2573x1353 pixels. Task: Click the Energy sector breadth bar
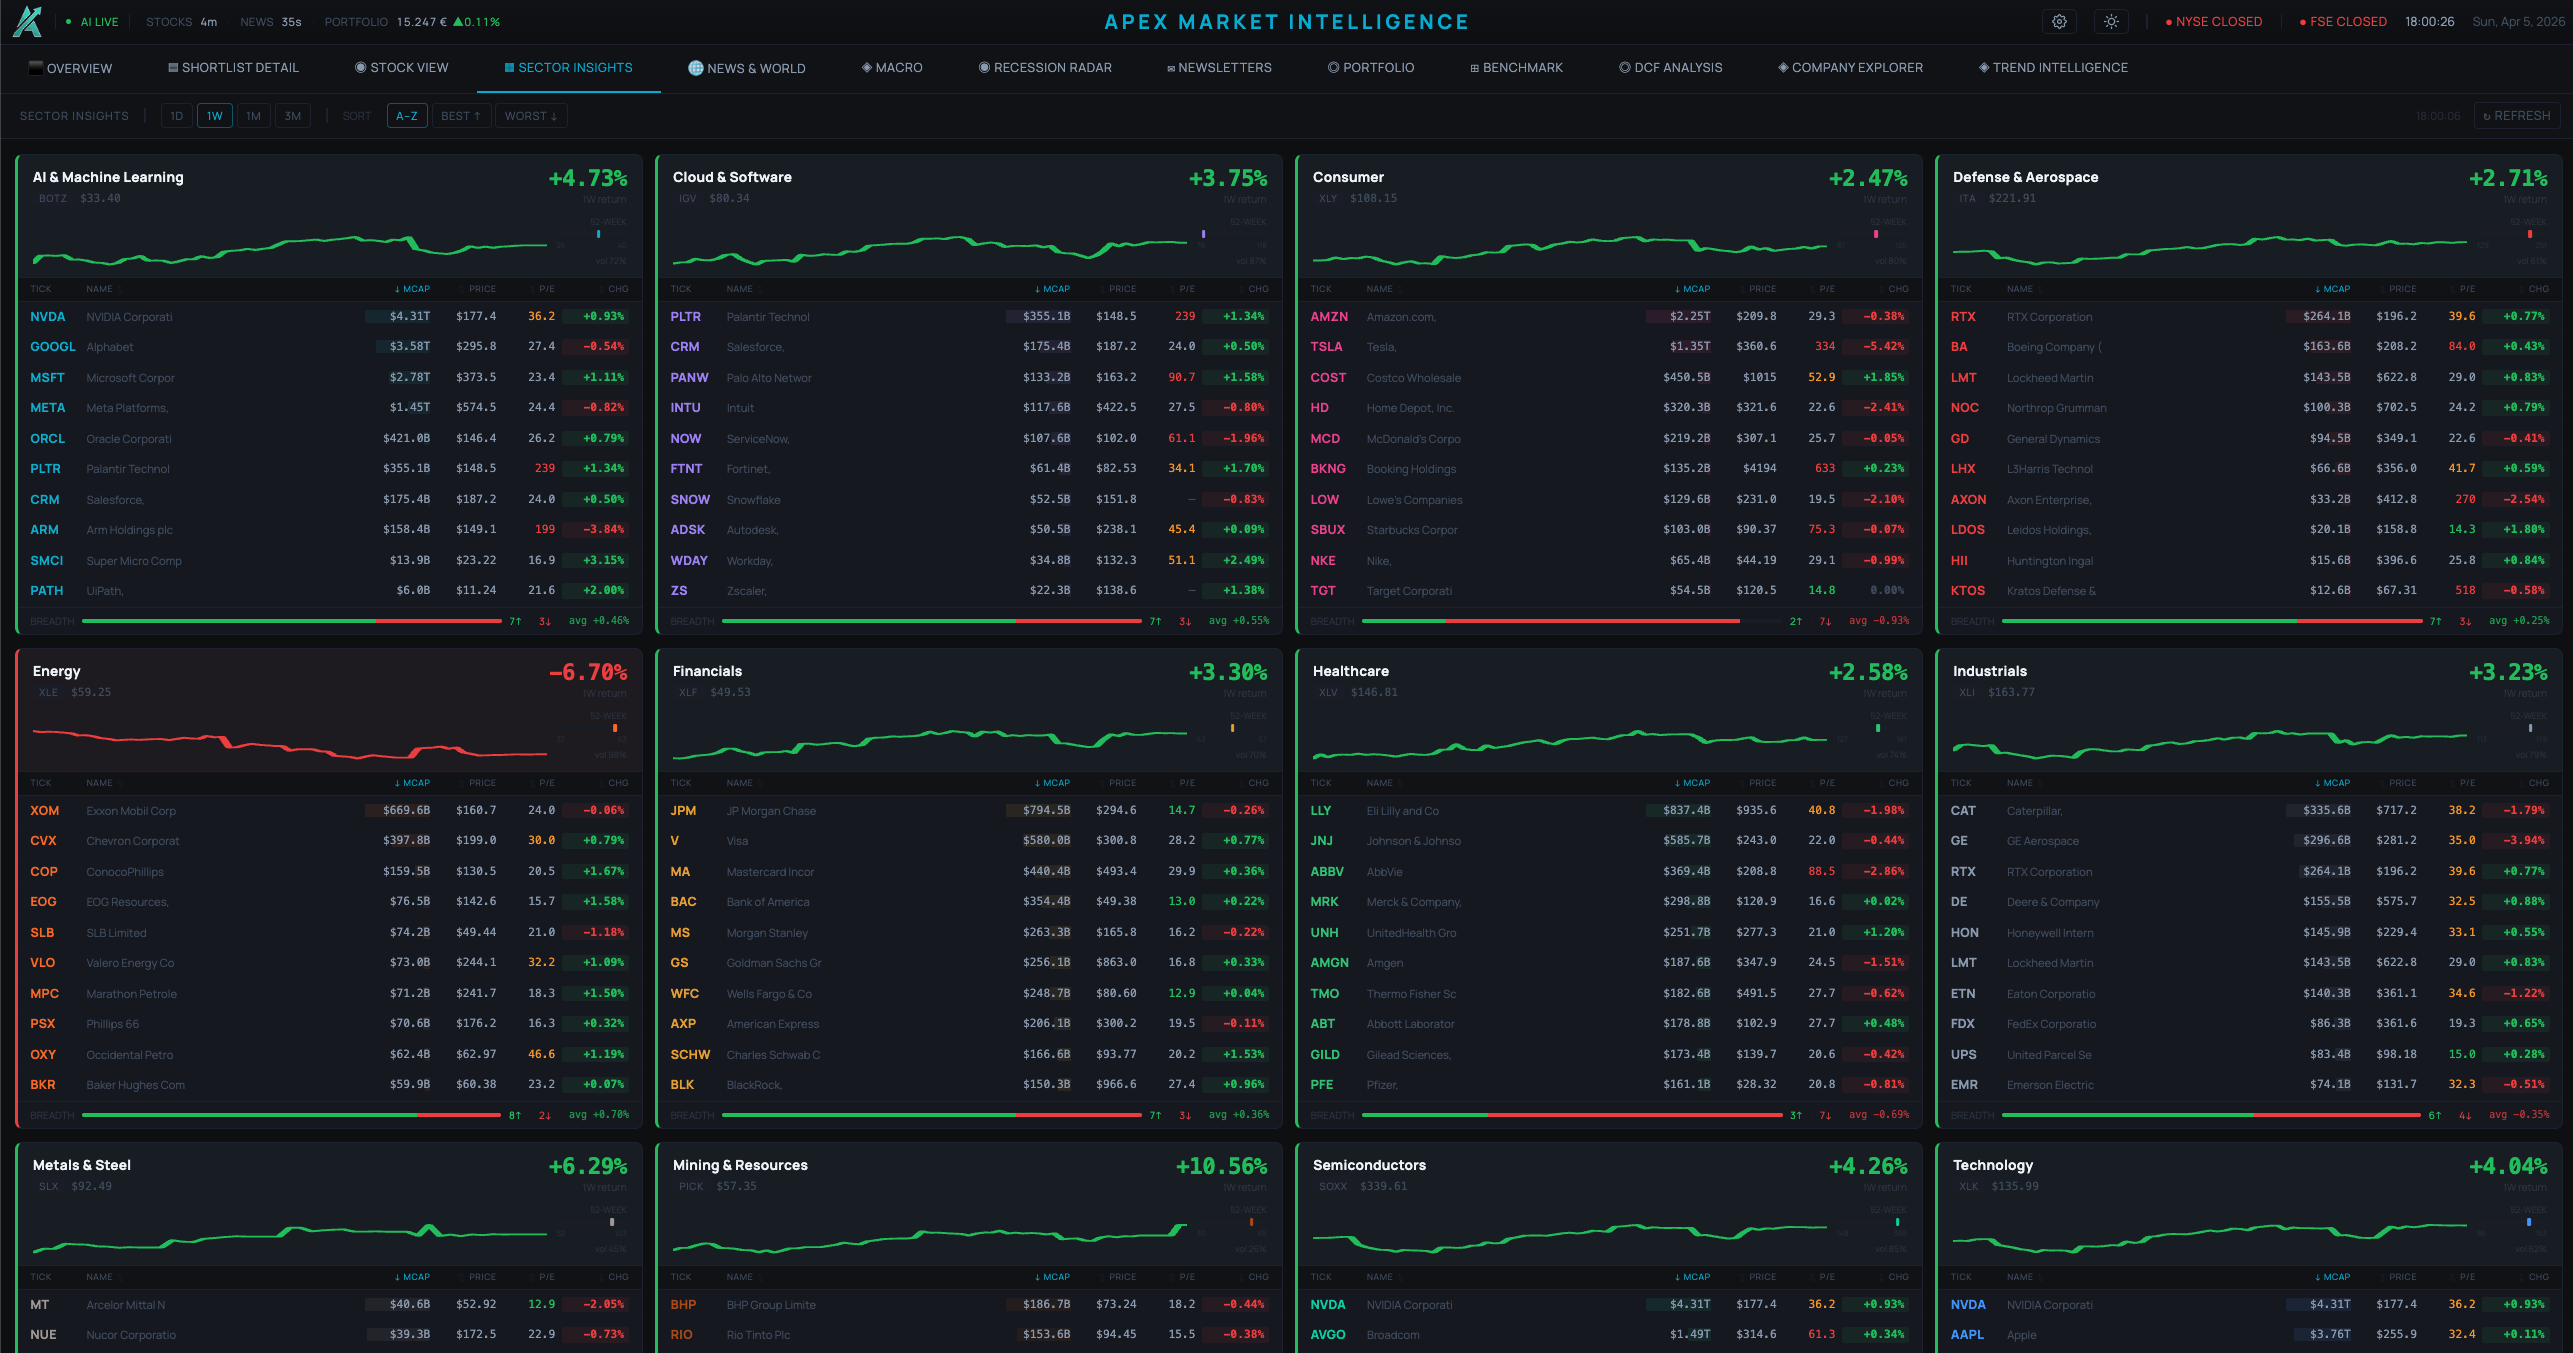click(290, 1114)
